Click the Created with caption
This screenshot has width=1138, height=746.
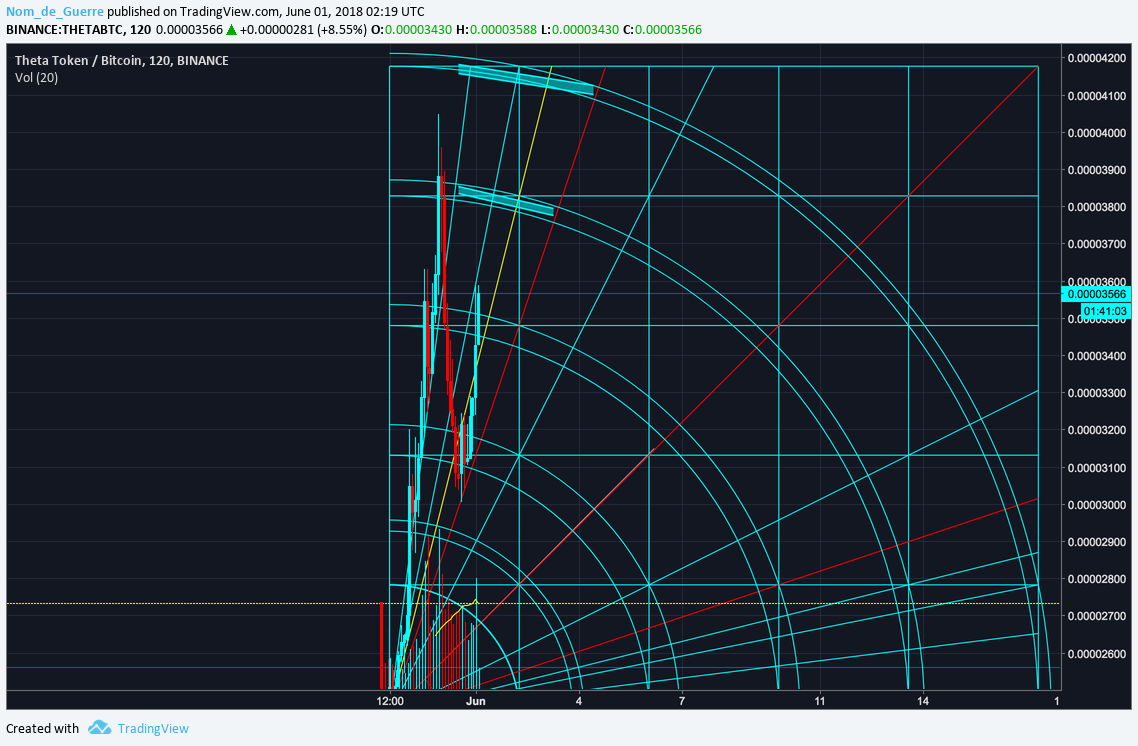pos(42,729)
